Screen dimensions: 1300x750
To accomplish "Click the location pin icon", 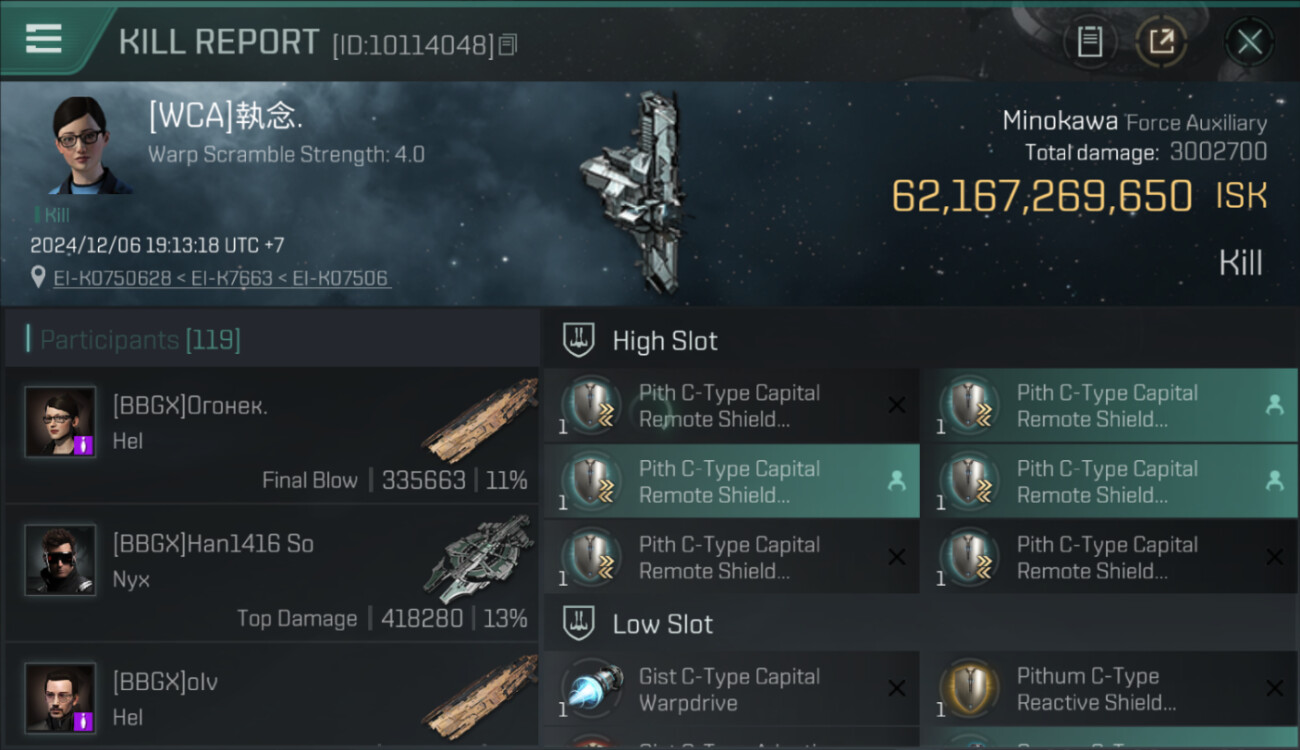I will (x=38, y=277).
